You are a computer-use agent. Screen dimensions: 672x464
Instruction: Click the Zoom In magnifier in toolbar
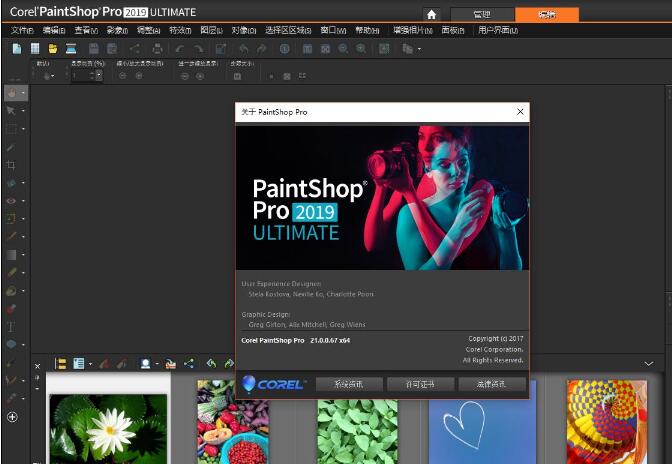361,49
